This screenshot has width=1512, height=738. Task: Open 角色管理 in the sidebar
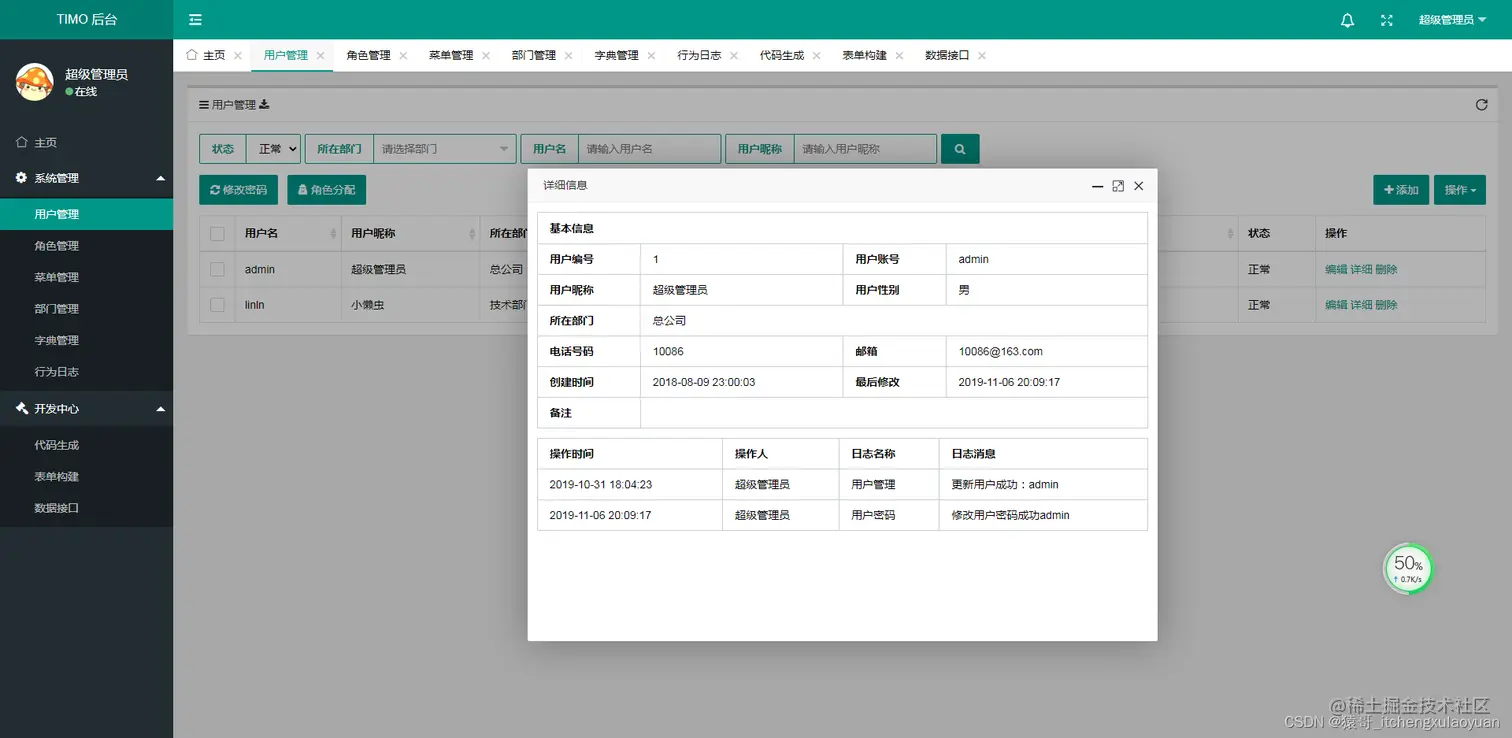coord(86,246)
